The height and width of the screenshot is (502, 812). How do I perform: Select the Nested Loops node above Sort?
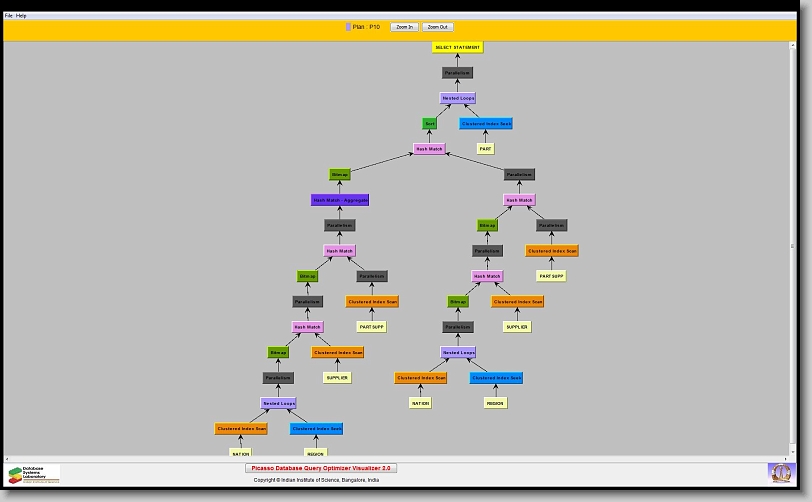(458, 98)
